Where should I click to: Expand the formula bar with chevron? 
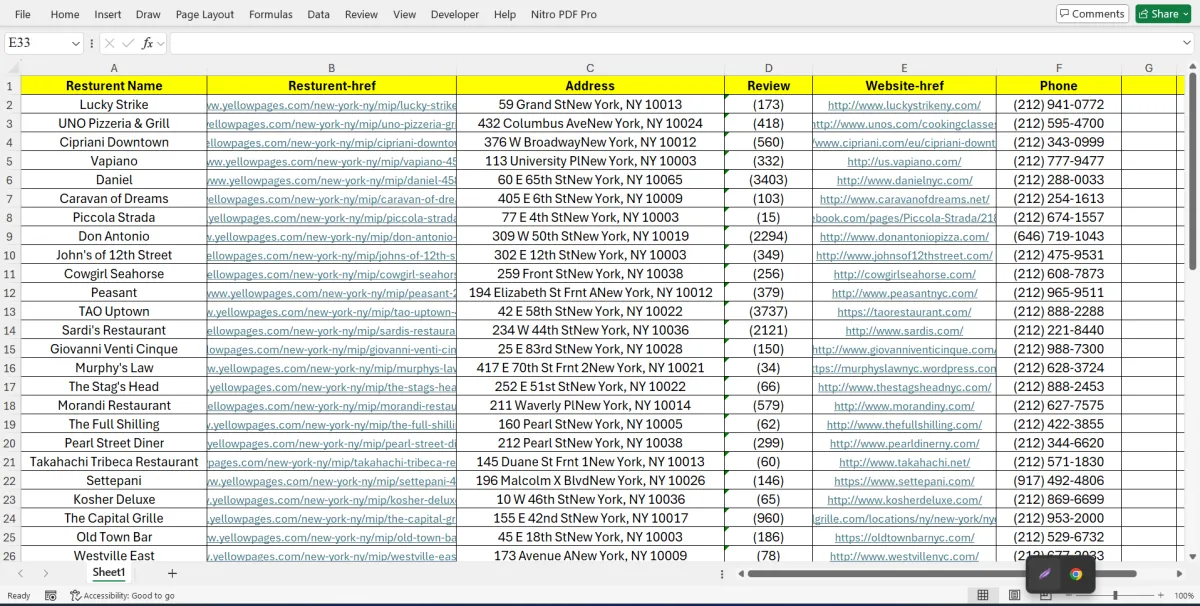pyautogui.click(x=1186, y=43)
